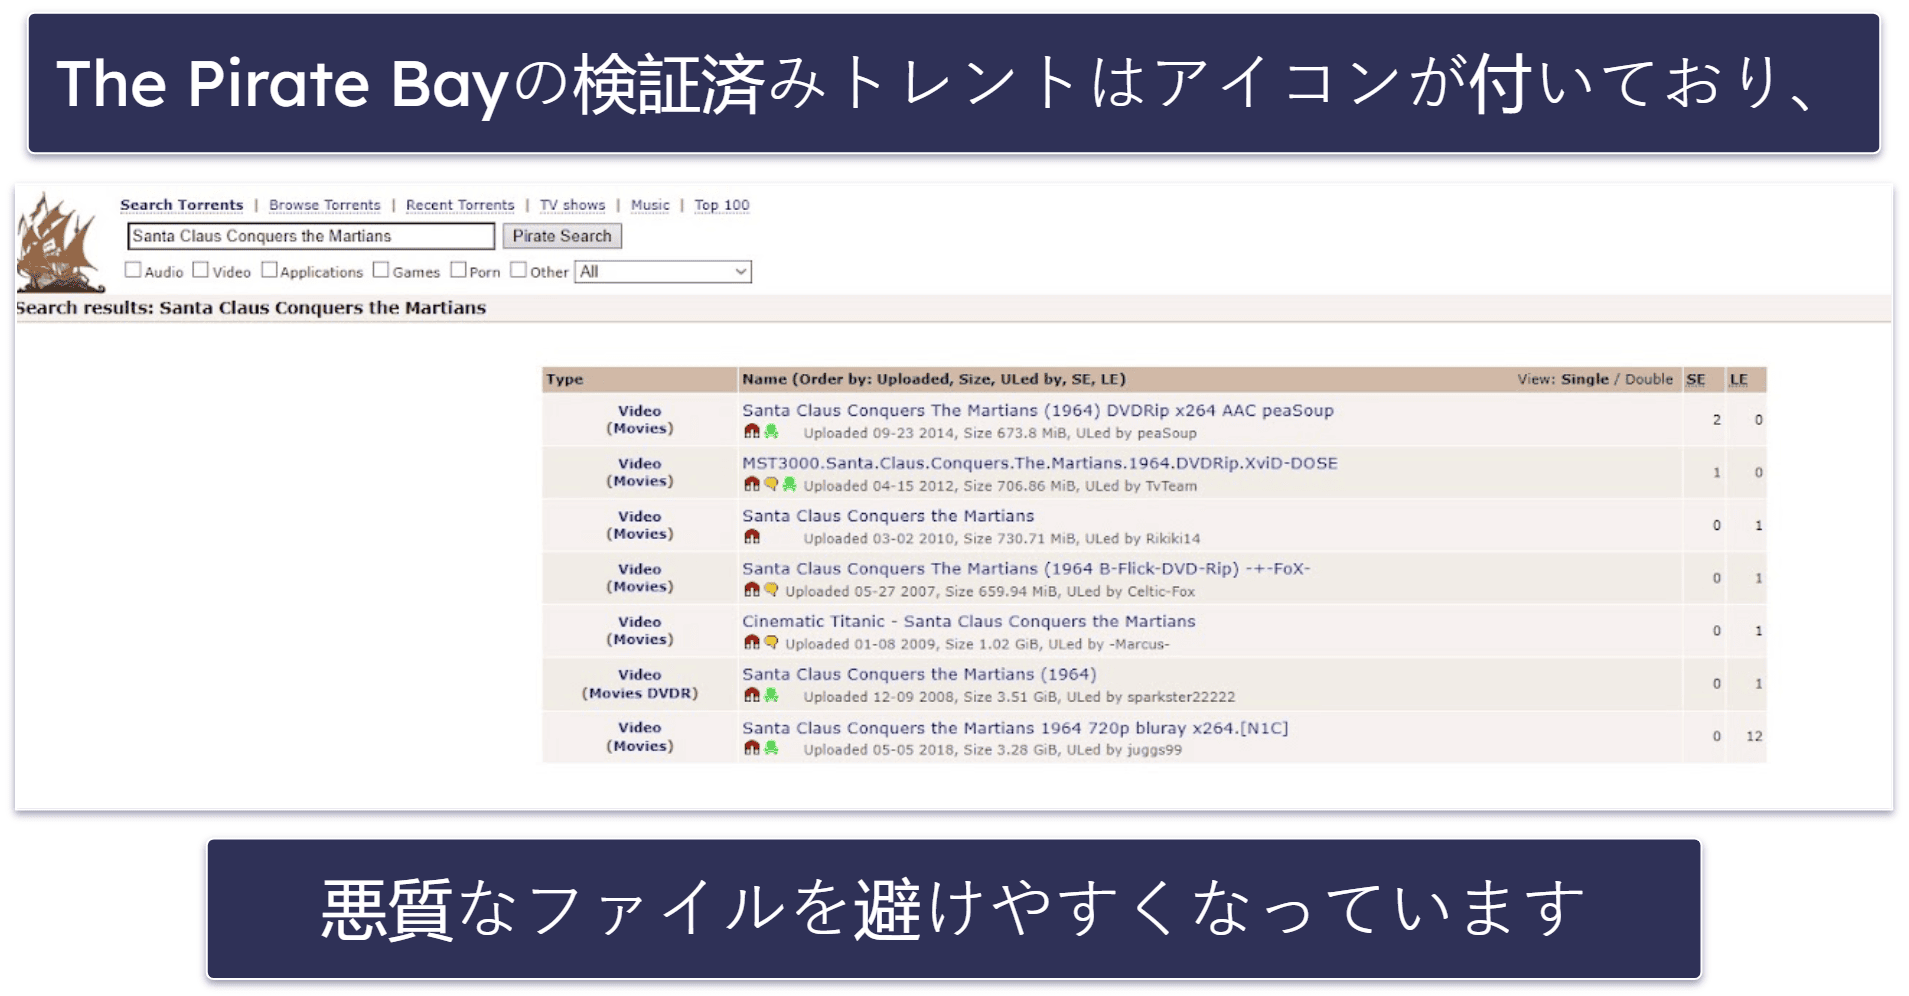1909x996 pixels.
Task: Open the 720p bluray x264 [N1C] torrent
Action: (x=1015, y=728)
